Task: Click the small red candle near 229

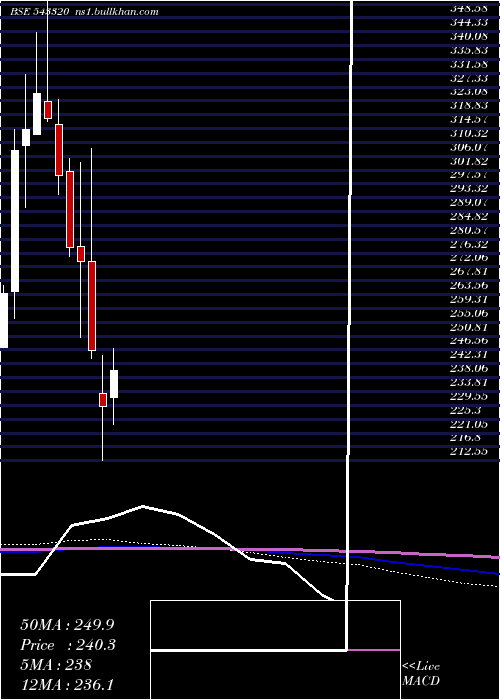Action: click(x=103, y=400)
